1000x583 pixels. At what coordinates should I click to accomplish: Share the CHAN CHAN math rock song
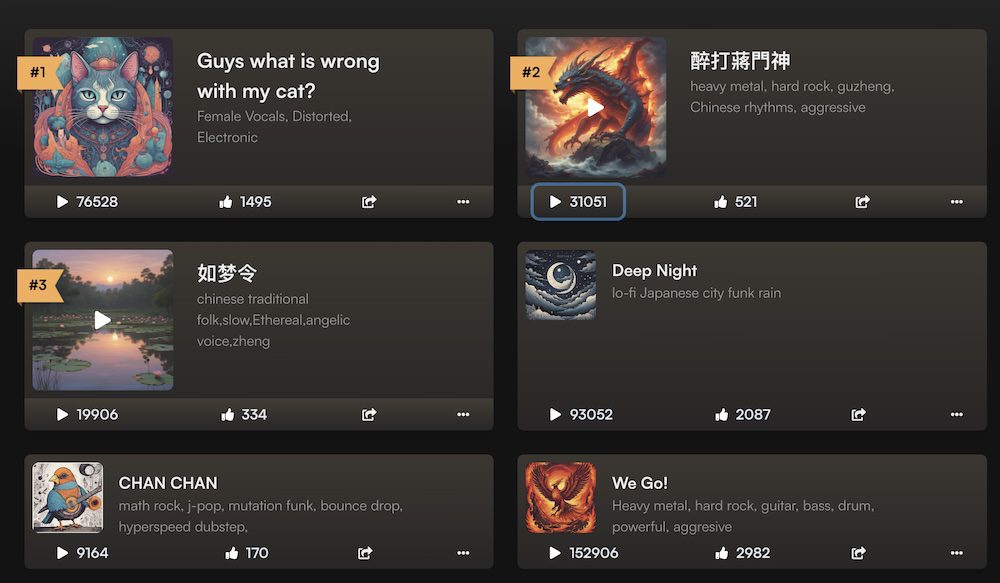pyautogui.click(x=365, y=553)
